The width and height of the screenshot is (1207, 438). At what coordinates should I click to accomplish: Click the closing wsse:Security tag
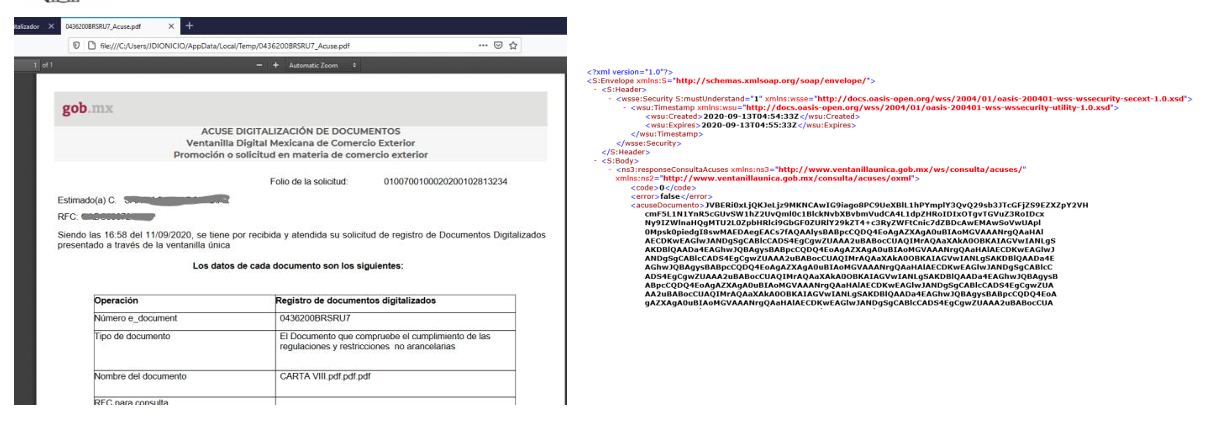tap(648, 143)
